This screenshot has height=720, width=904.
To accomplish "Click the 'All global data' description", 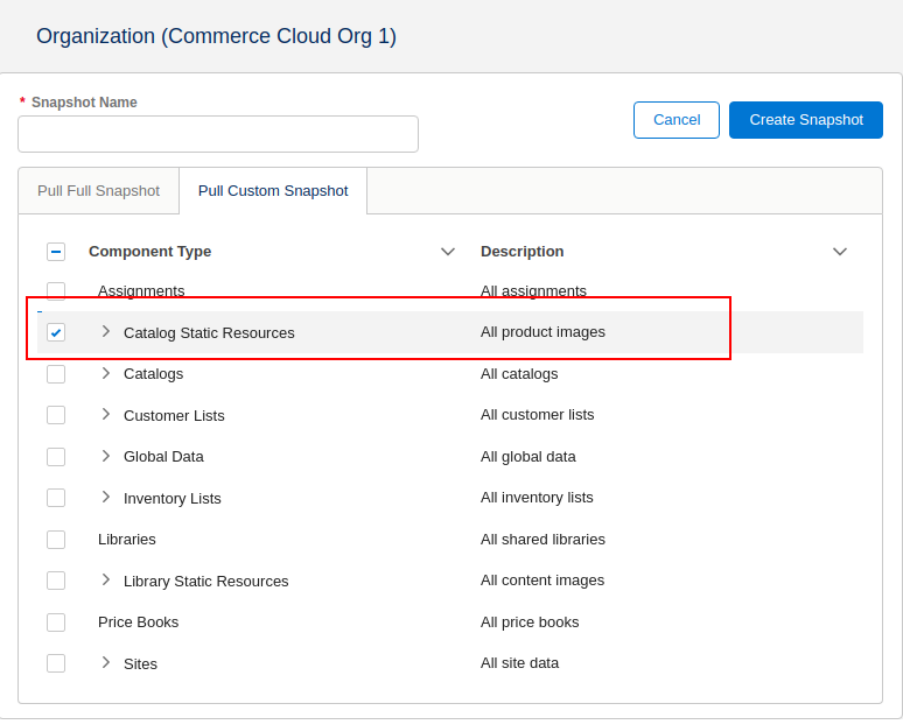I will (x=528, y=457).
